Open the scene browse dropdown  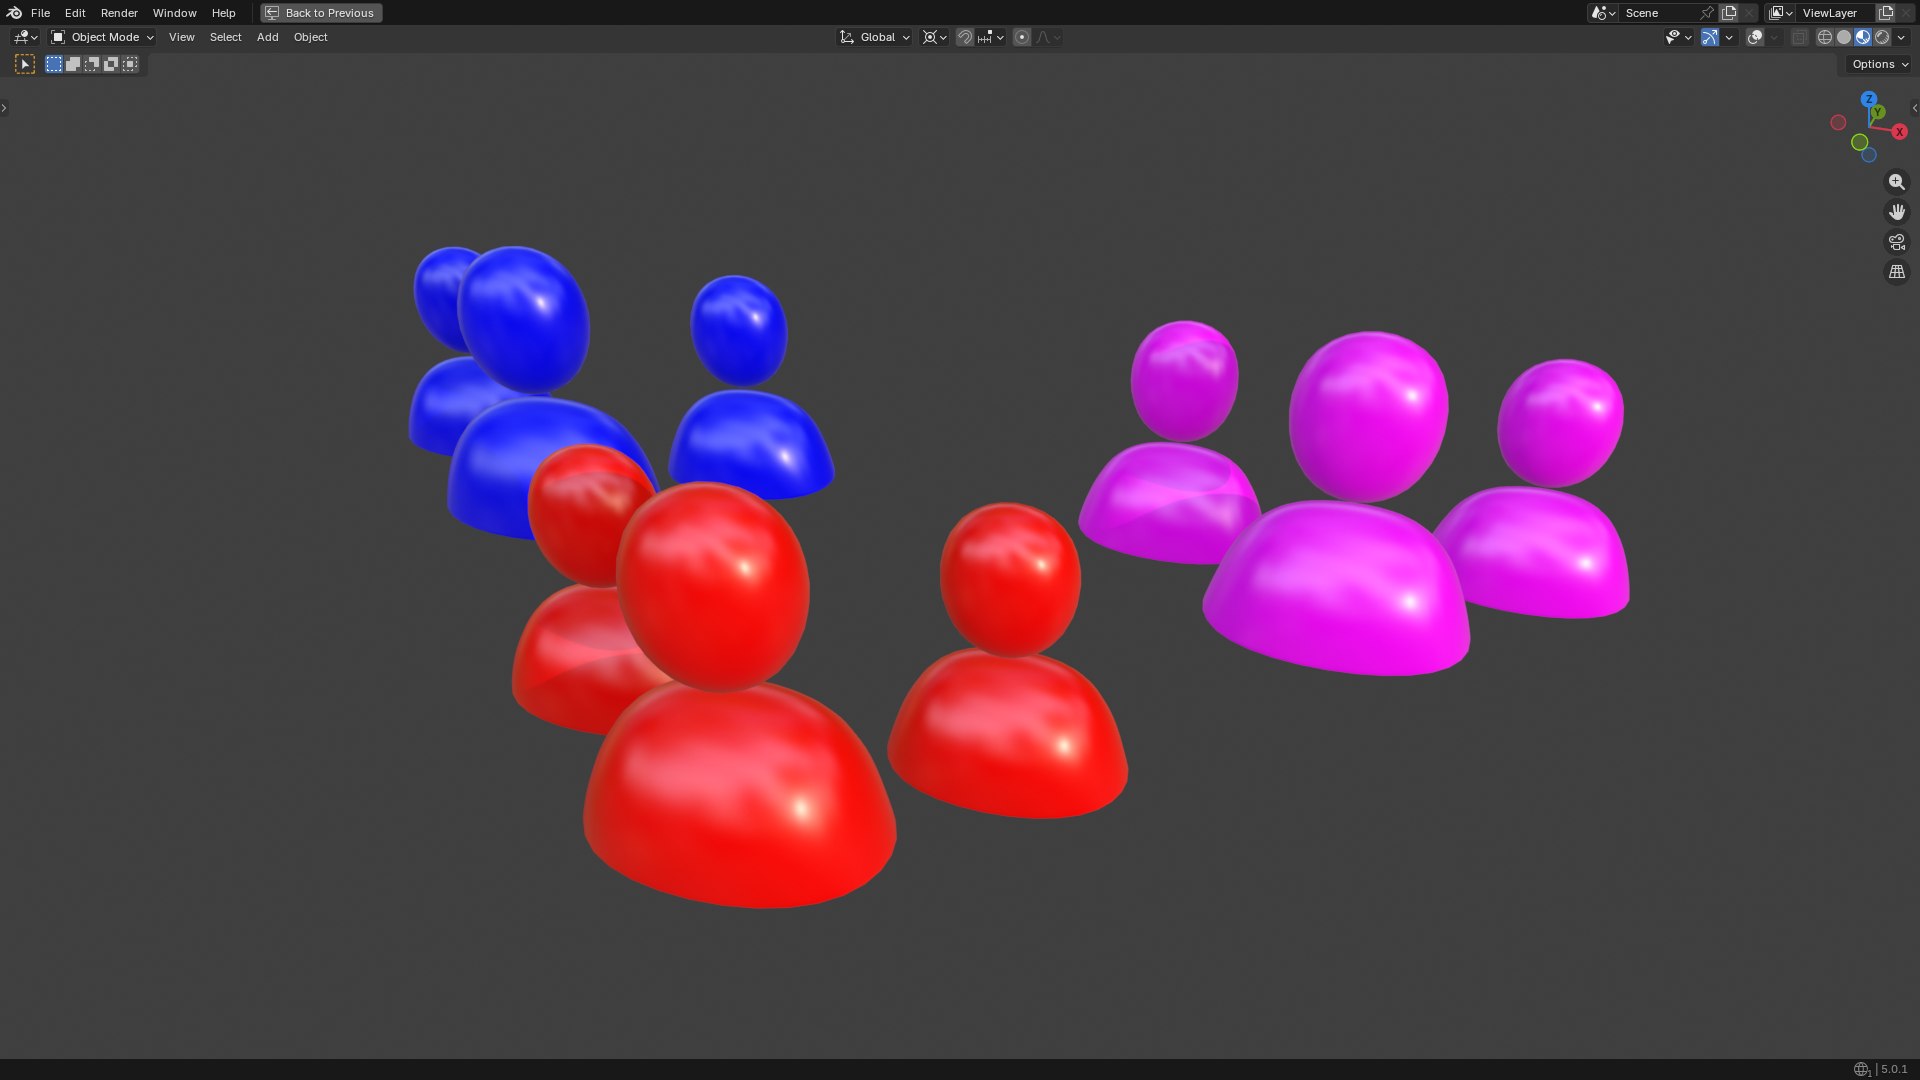pyautogui.click(x=1603, y=13)
